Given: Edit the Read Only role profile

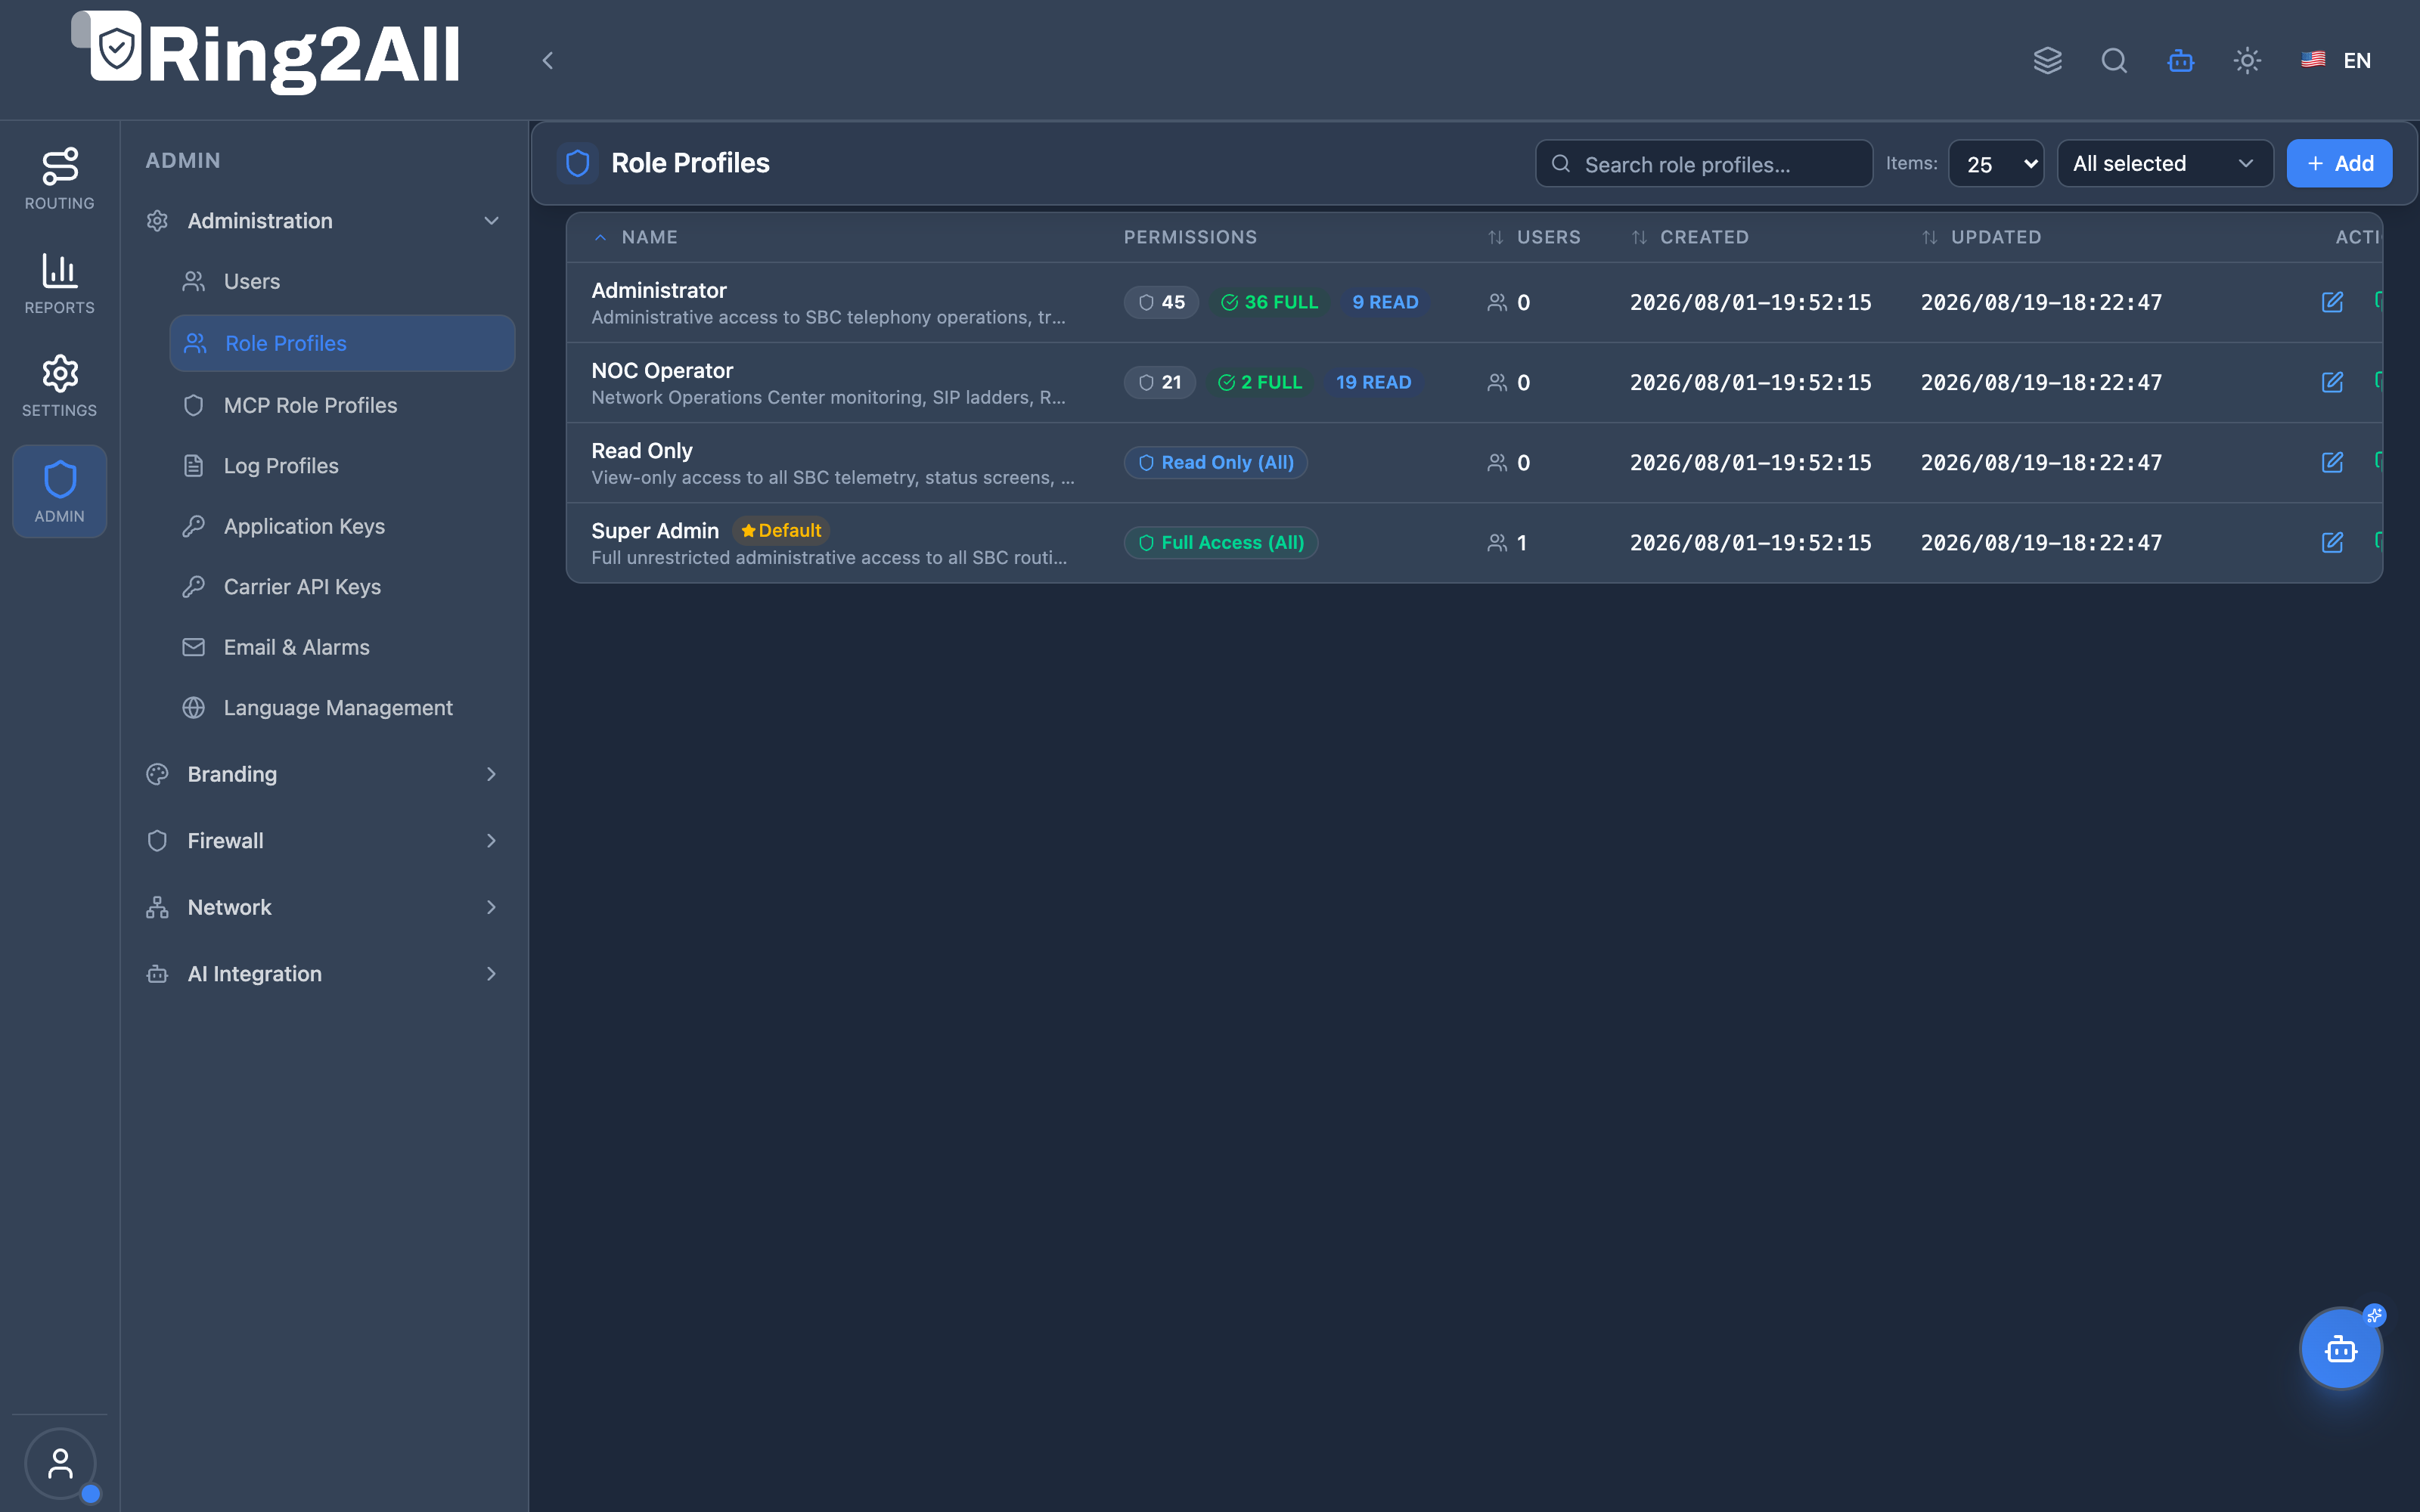Looking at the screenshot, I should [x=2332, y=462].
